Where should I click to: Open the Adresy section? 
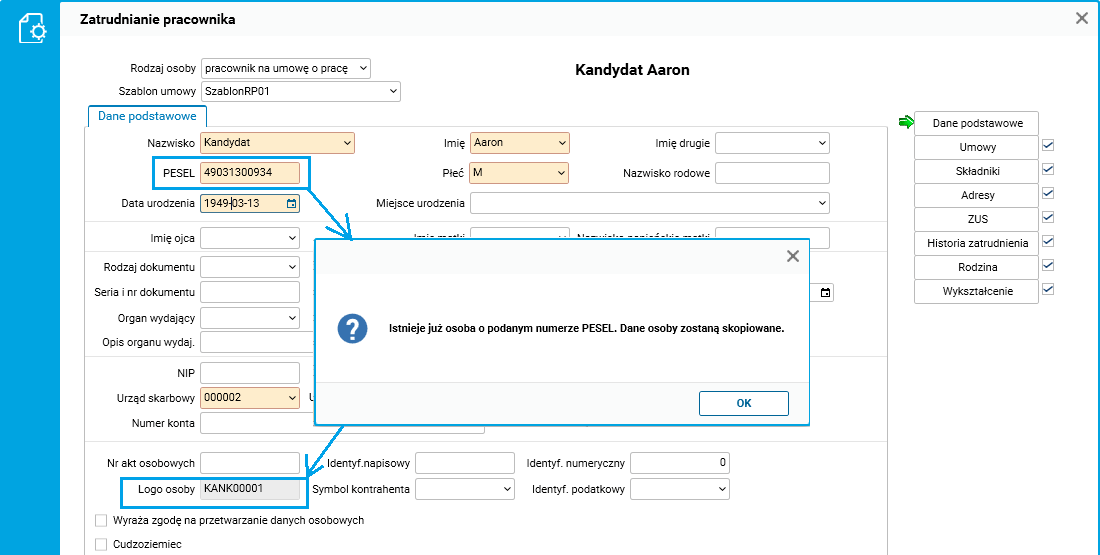[976, 195]
